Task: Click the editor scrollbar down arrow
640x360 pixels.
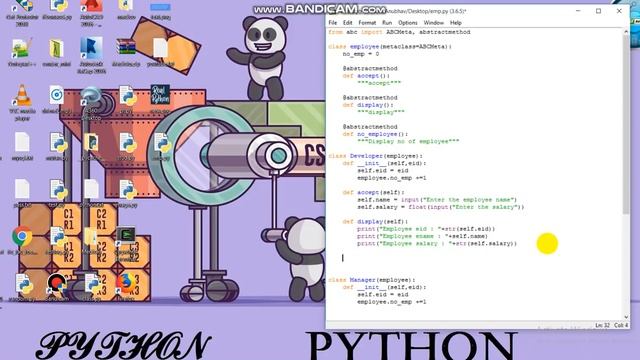Action: [x=626, y=317]
